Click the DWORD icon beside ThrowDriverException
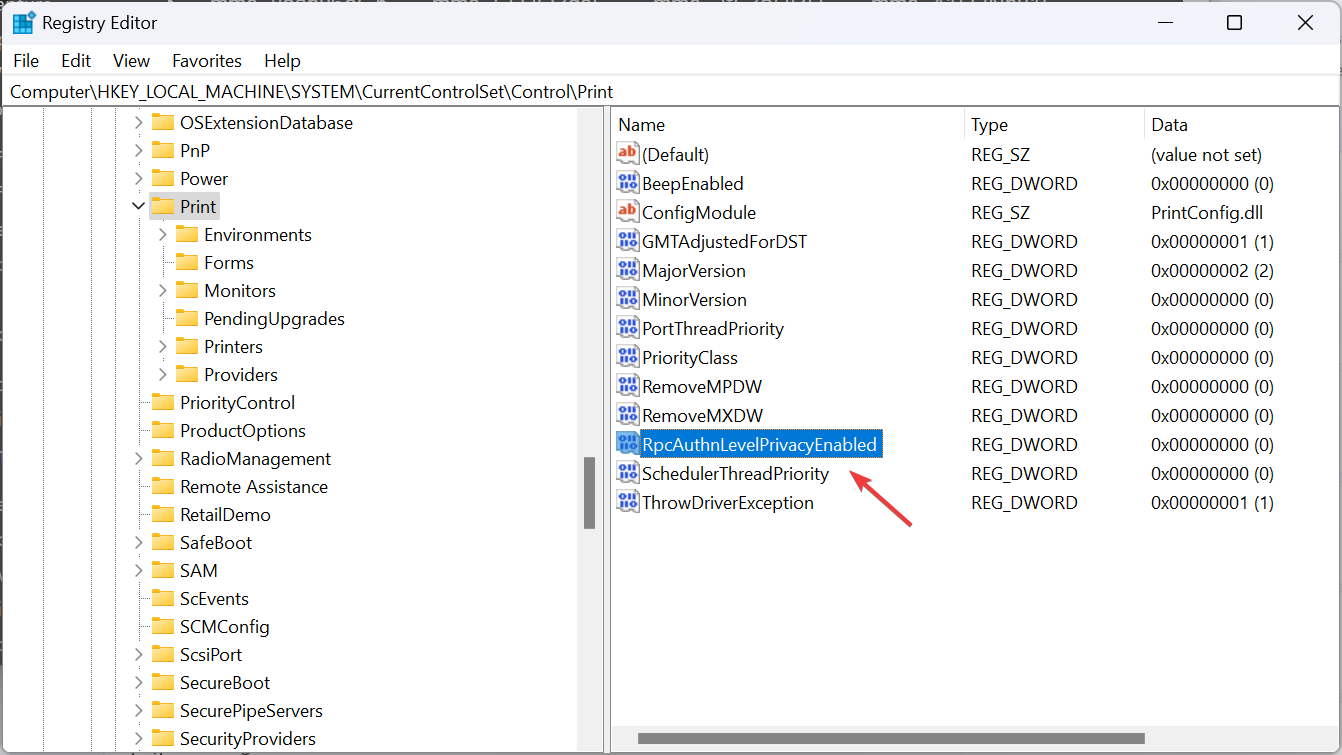This screenshot has height=755, width=1342. [627, 502]
